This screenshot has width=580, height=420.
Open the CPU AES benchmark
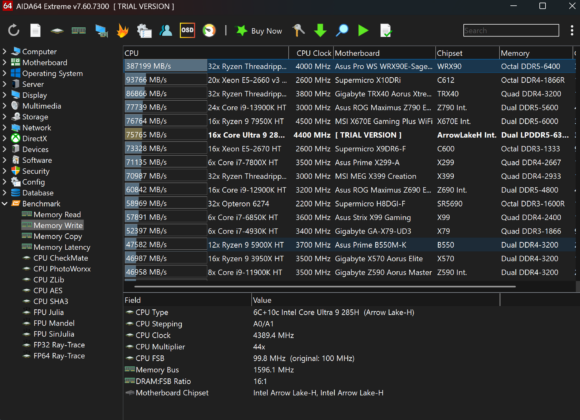48,290
